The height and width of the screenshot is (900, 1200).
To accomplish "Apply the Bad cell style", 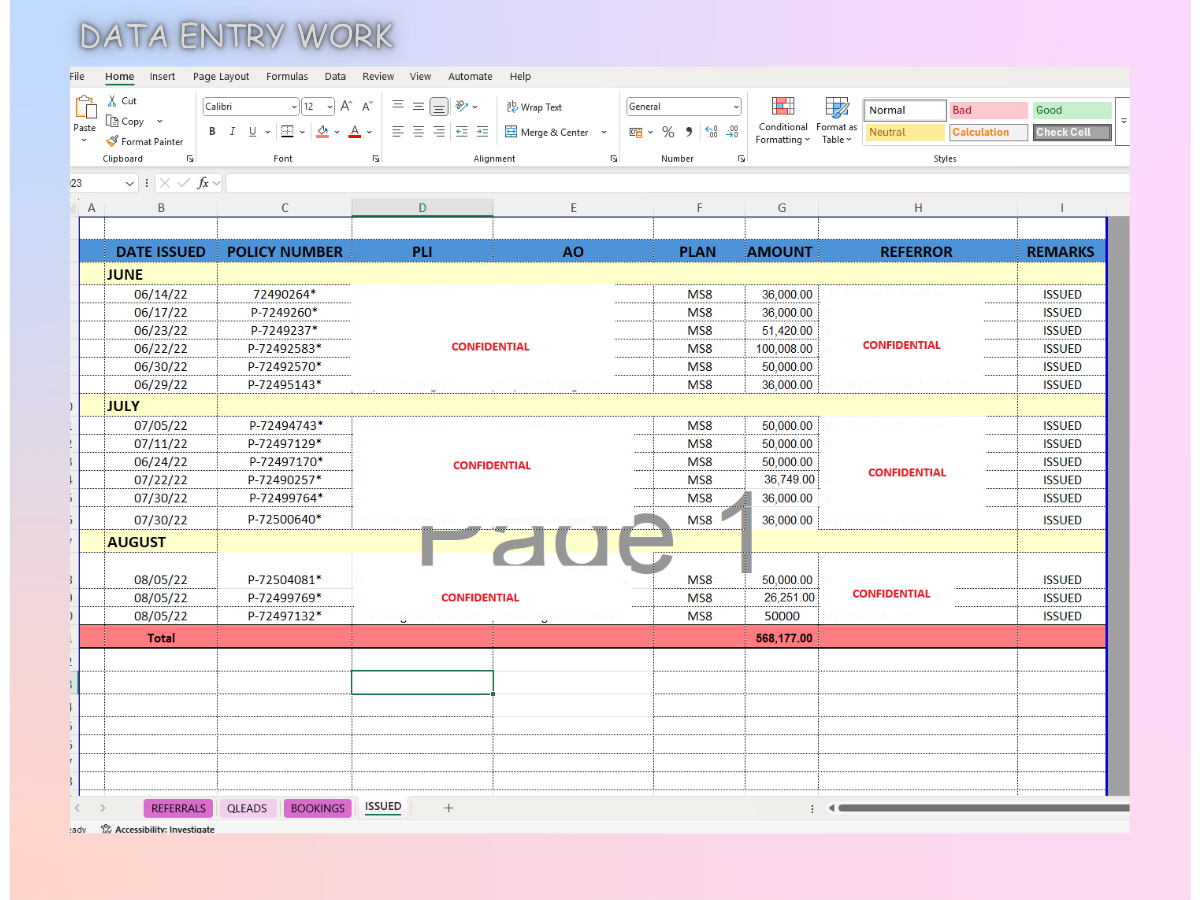I will (988, 110).
